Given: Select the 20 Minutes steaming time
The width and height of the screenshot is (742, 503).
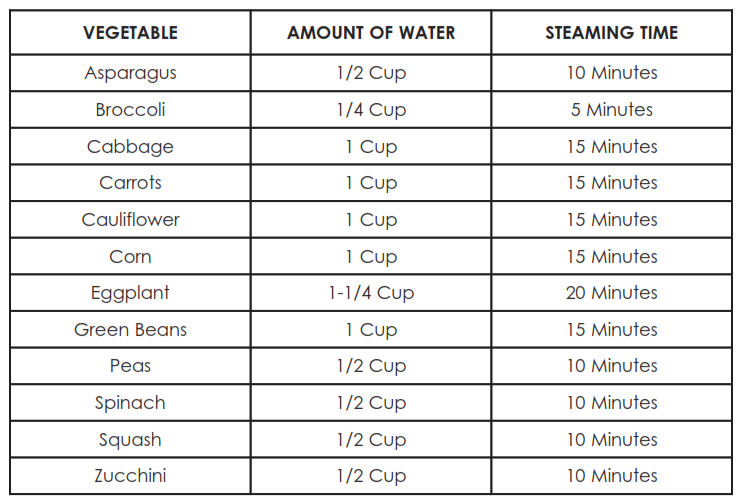Looking at the screenshot, I should (612, 292).
